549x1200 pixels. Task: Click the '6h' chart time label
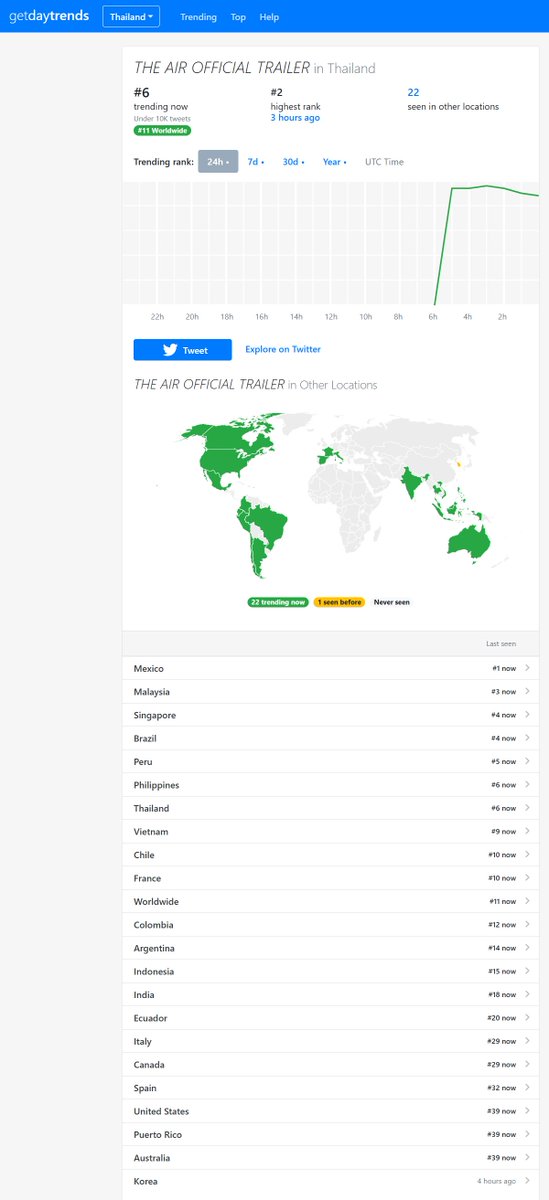coord(432,316)
